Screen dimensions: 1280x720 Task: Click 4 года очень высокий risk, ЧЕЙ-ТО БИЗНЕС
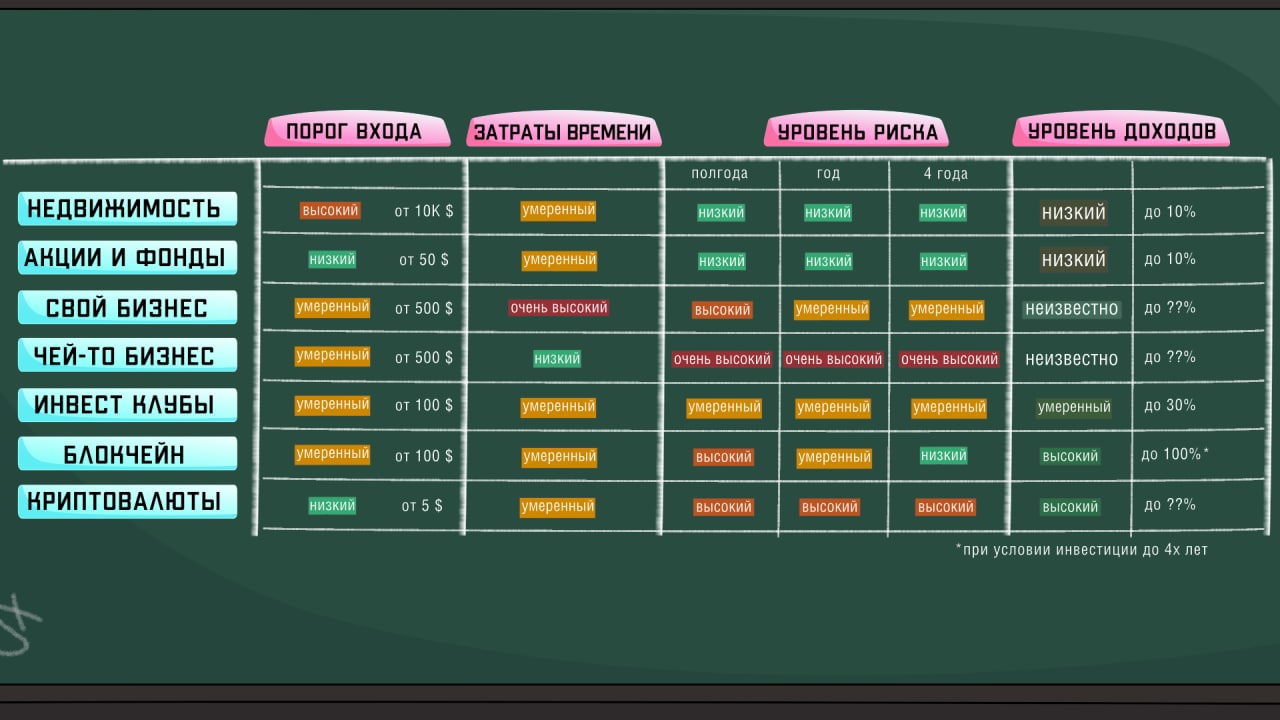tap(949, 359)
